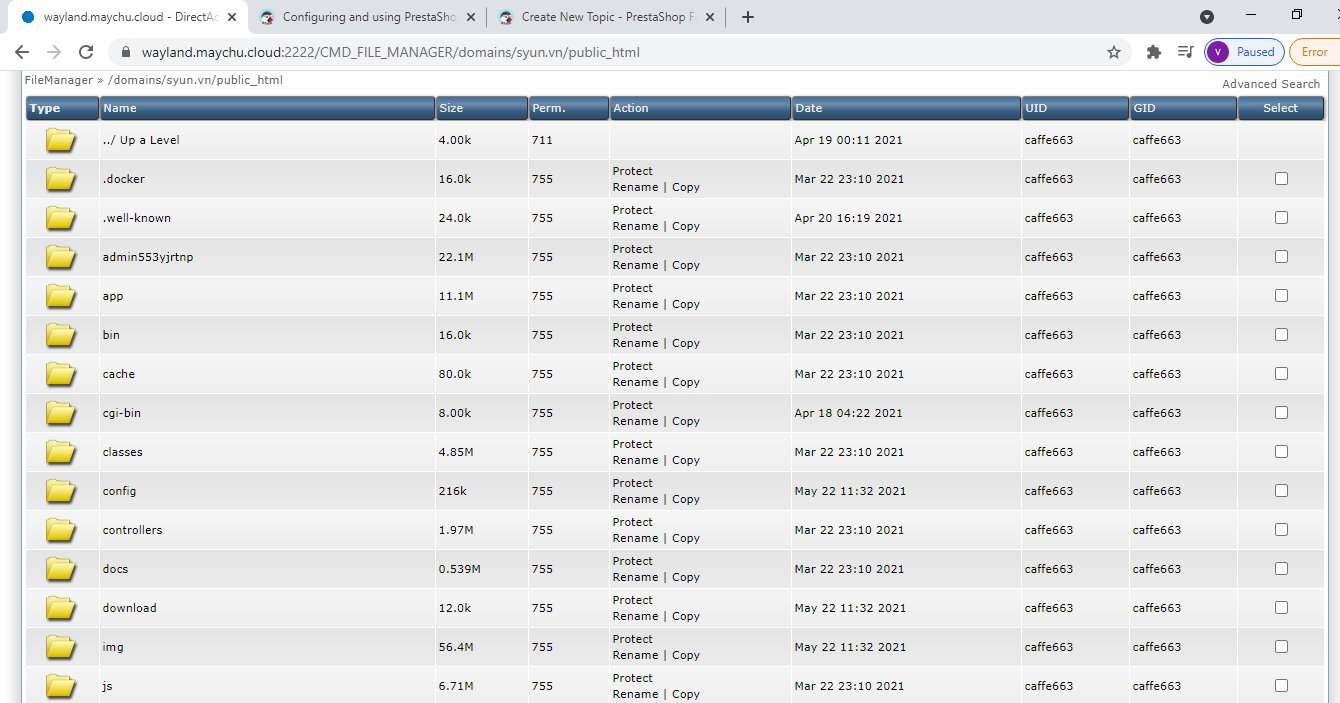
Task: Click Protect for the cache folder
Action: (x=632, y=366)
